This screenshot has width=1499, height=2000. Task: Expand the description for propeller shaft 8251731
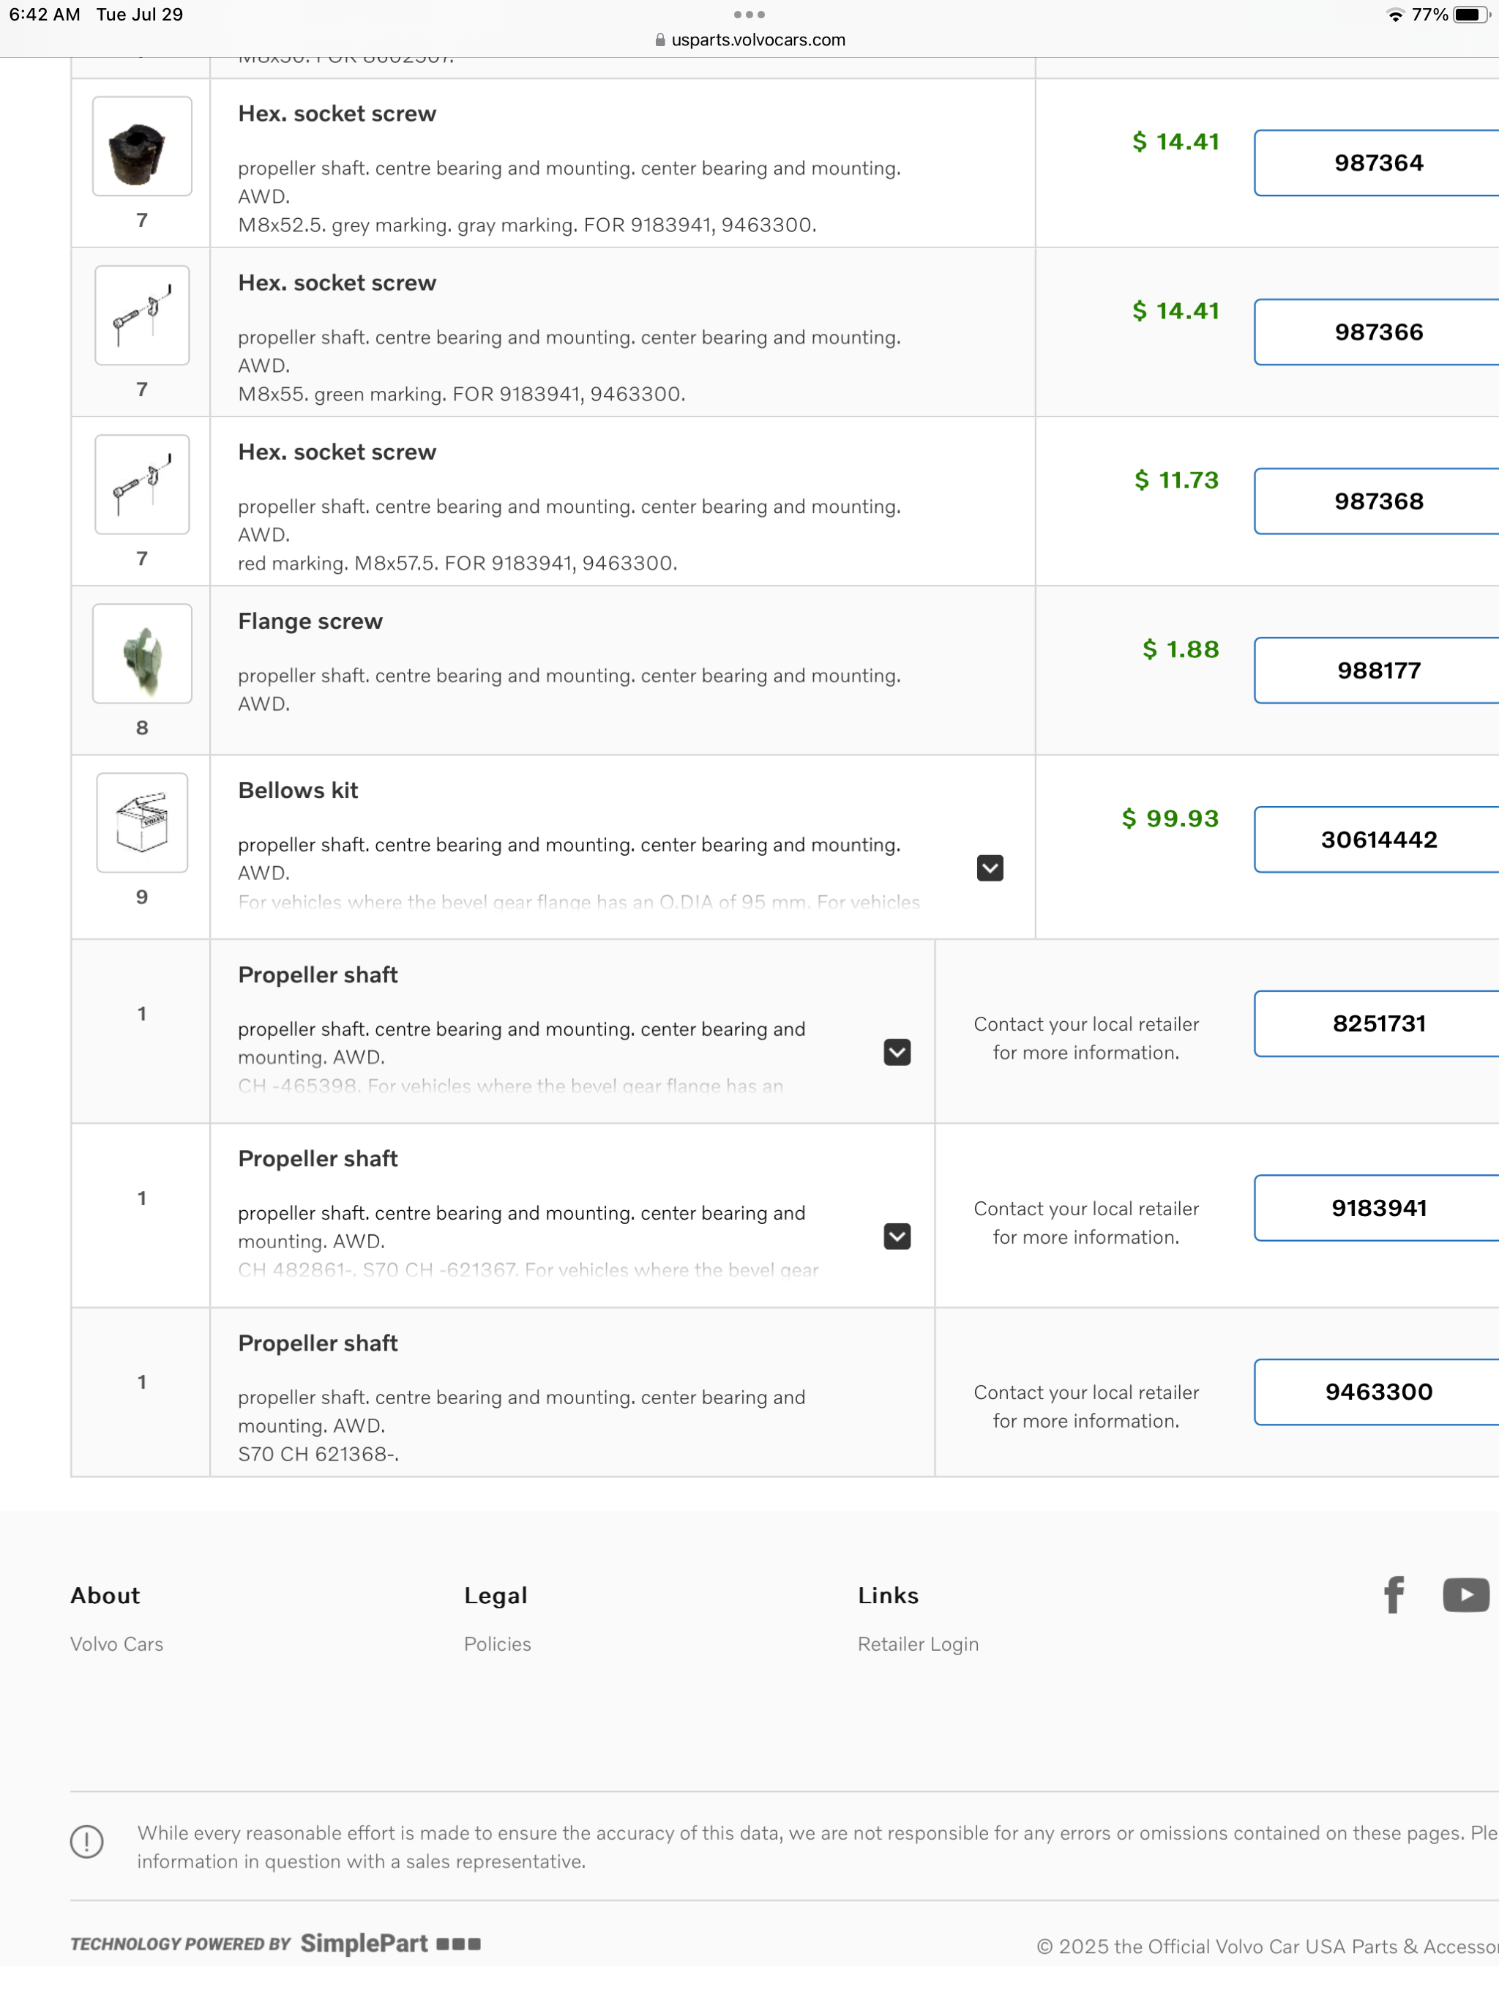click(x=897, y=1052)
